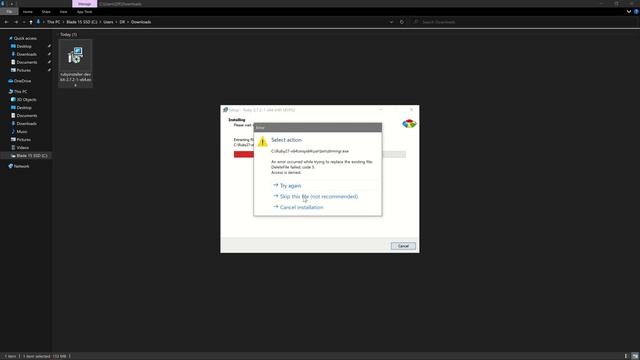
Task: Refresh the Downloads folder
Action: pos(402,22)
